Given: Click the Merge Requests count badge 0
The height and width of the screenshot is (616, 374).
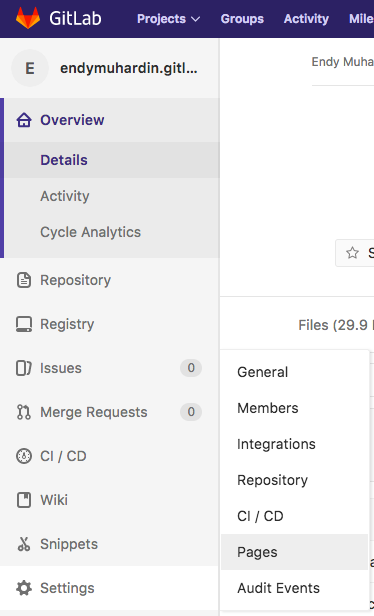Looking at the screenshot, I should click(x=191, y=412).
